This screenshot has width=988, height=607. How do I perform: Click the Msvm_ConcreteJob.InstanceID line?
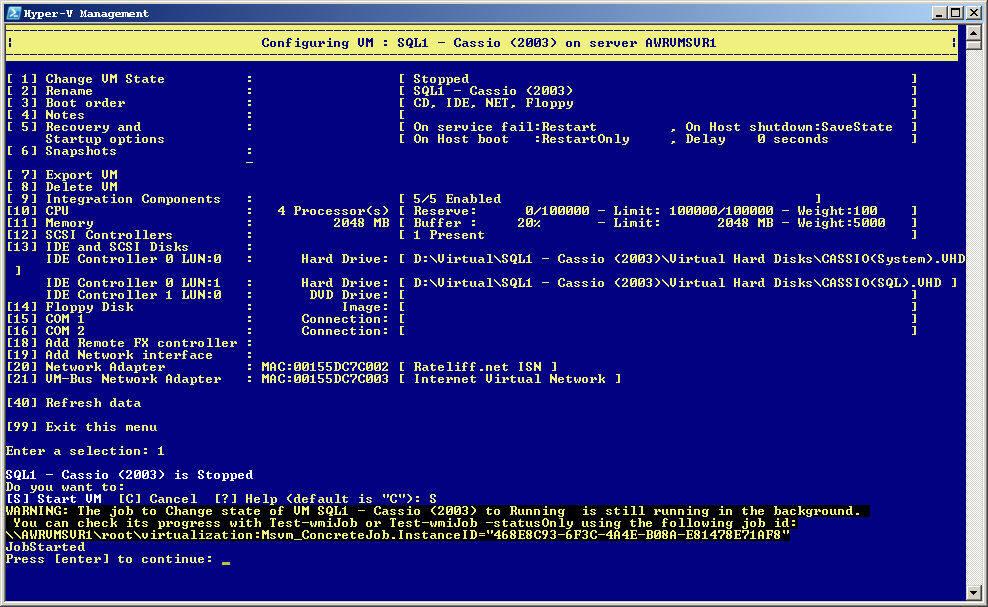point(398,535)
